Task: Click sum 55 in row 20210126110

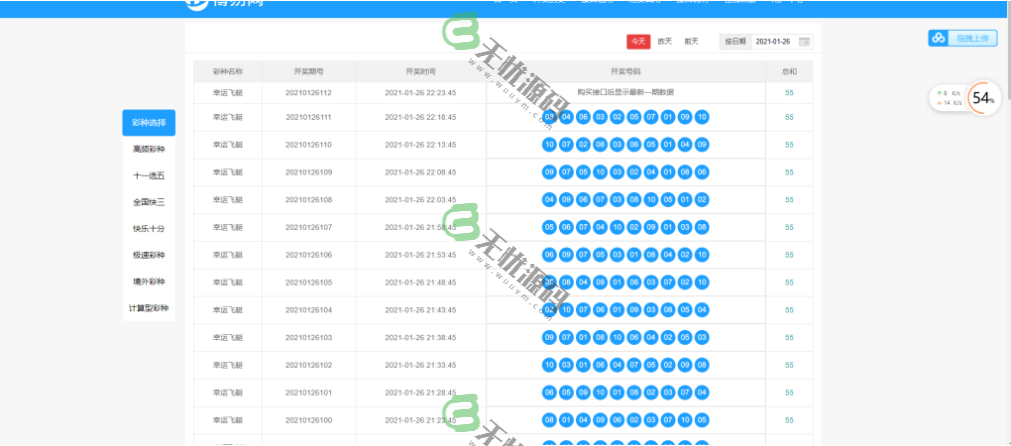Action: pyautogui.click(x=789, y=145)
